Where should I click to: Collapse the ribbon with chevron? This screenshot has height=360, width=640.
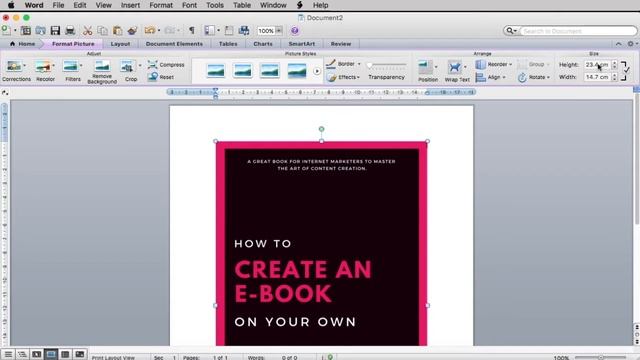(x=619, y=44)
